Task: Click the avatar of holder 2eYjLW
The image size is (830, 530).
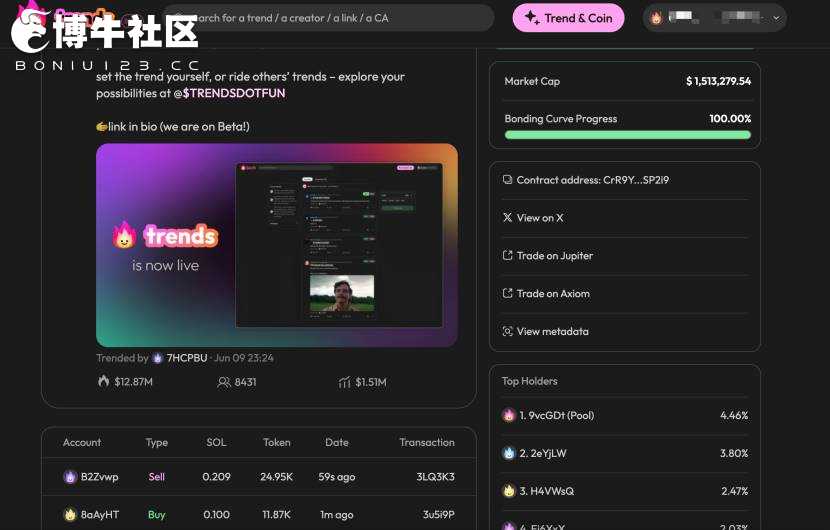Action: [509, 453]
